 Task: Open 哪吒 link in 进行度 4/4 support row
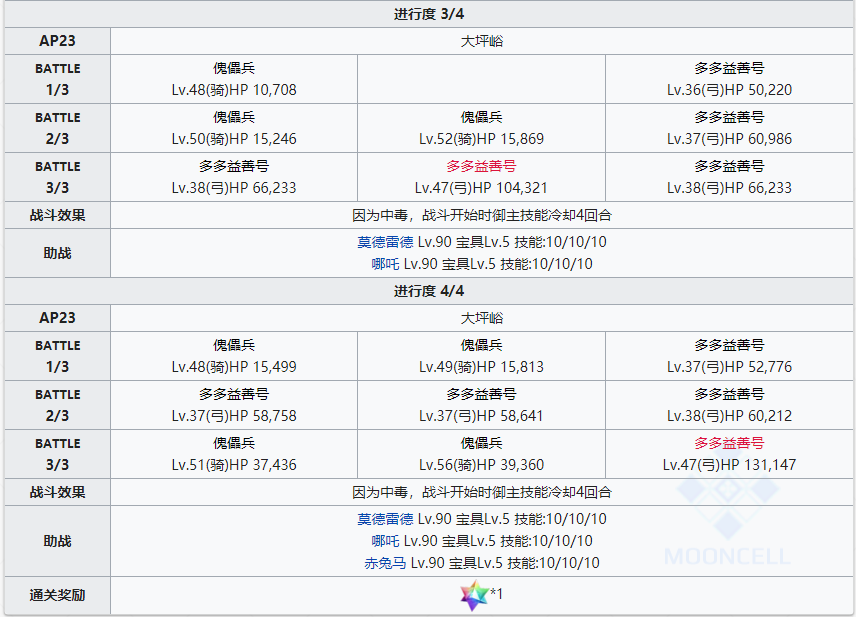pos(385,541)
